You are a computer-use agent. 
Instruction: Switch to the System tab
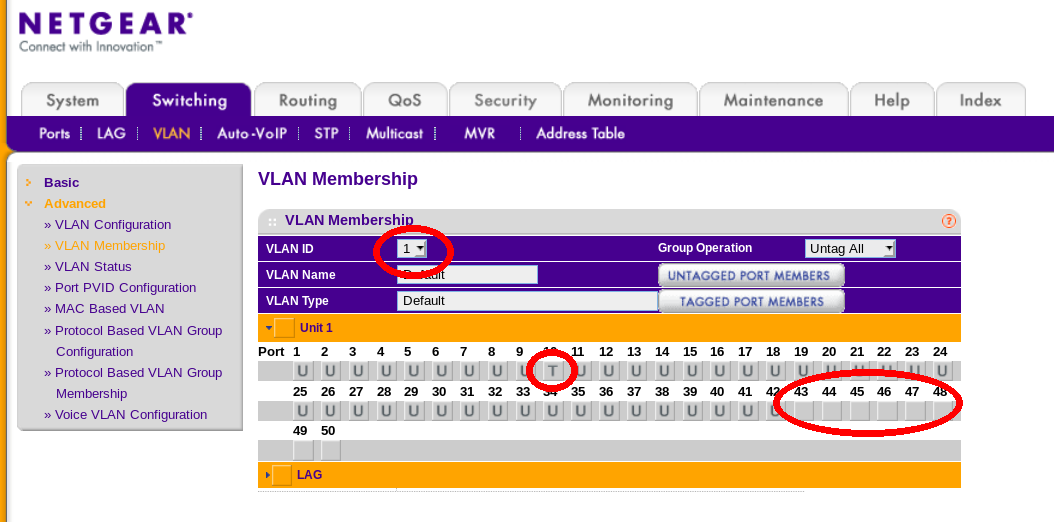pyautogui.click(x=73, y=100)
